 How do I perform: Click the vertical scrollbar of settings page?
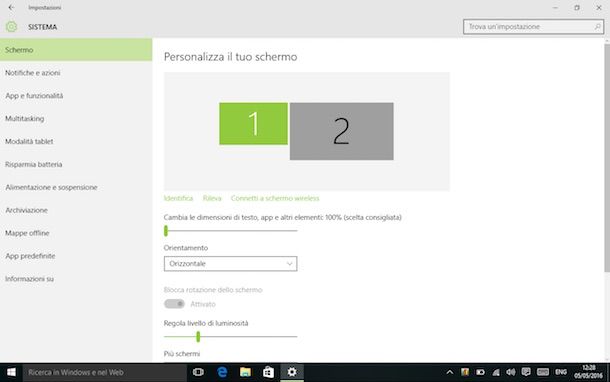point(607,158)
